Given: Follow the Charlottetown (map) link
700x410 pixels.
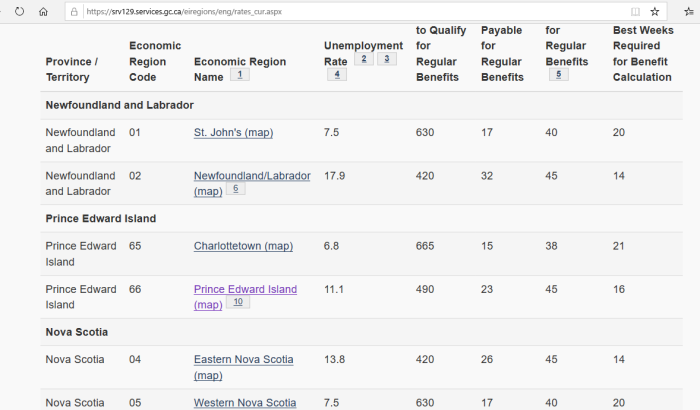Looking at the screenshot, I should click(243, 246).
